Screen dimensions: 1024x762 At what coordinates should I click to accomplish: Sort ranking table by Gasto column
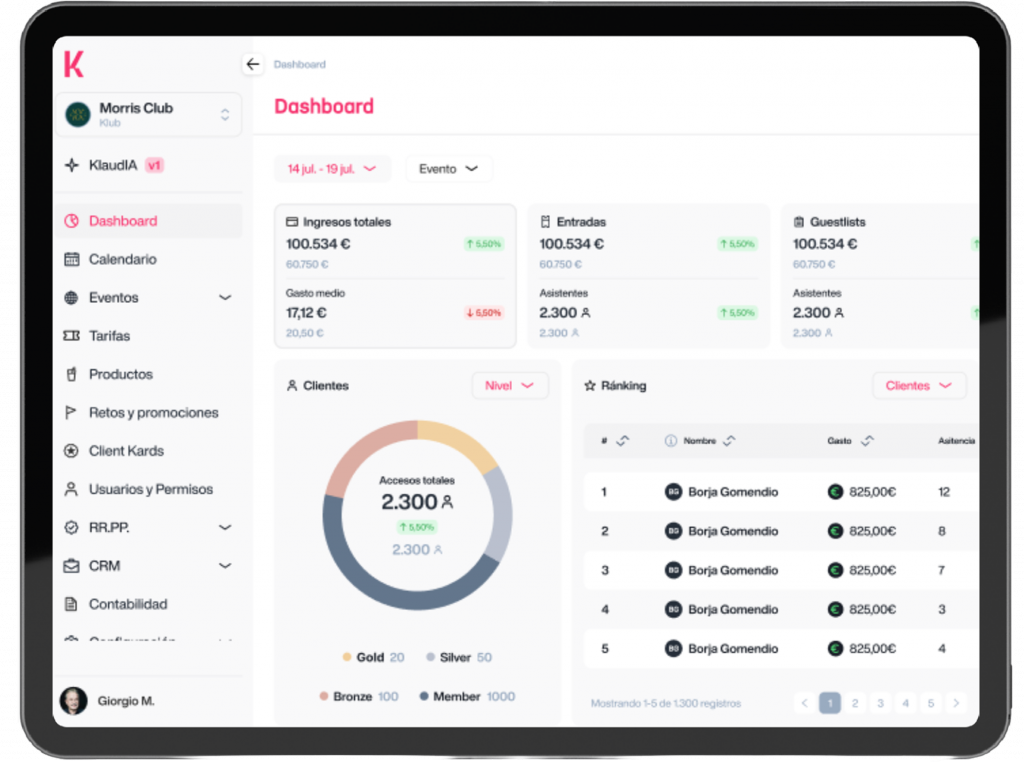click(x=867, y=441)
